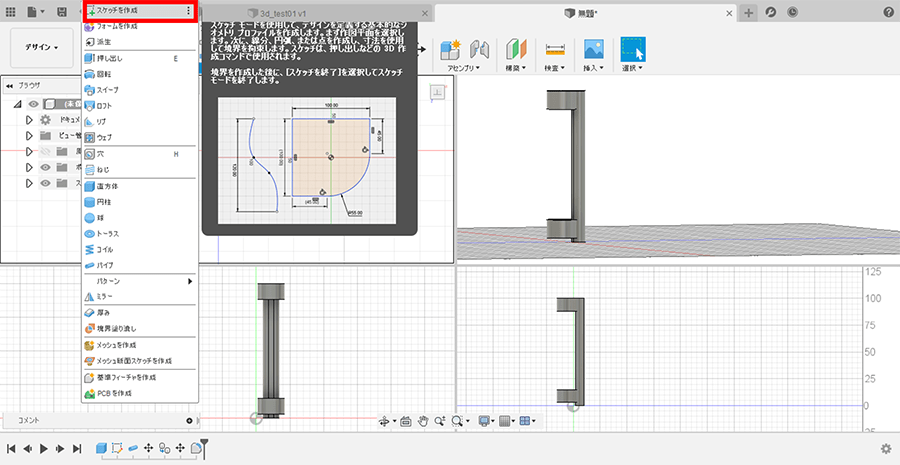Click the pan hand navigation icon
Screen dimensions: 900x465
(x=423, y=422)
